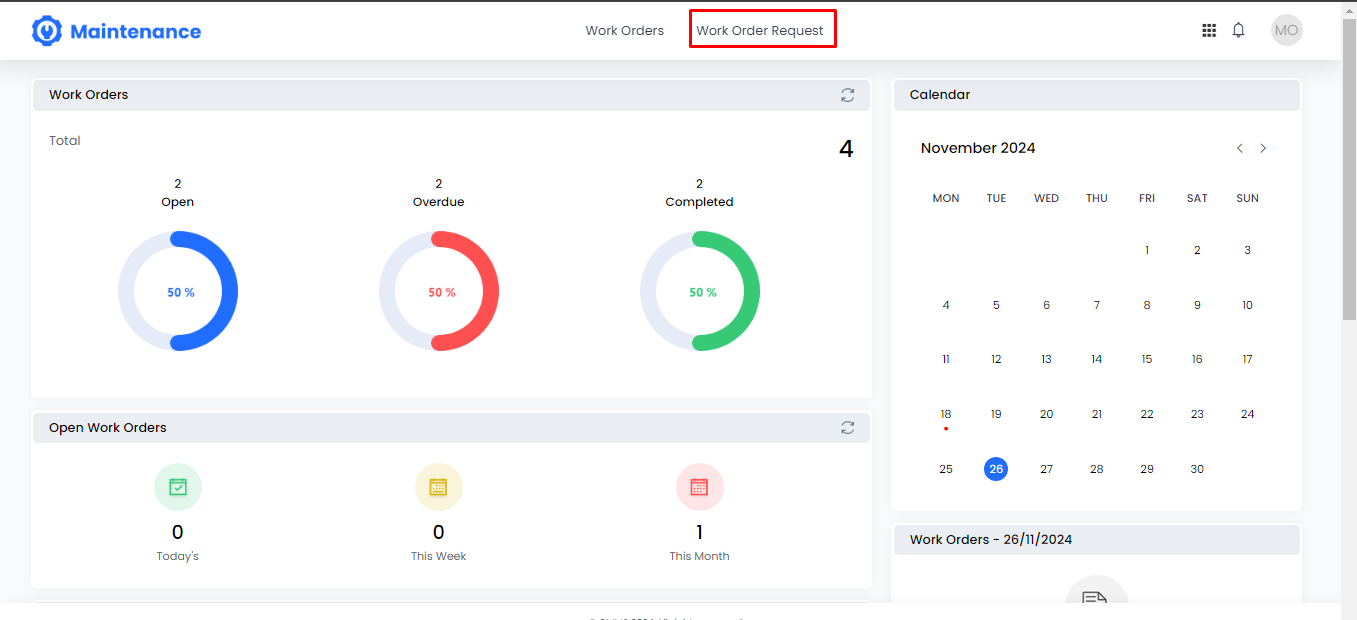Open the apps grid menu icon
This screenshot has width=1357, height=620.
(1209, 31)
